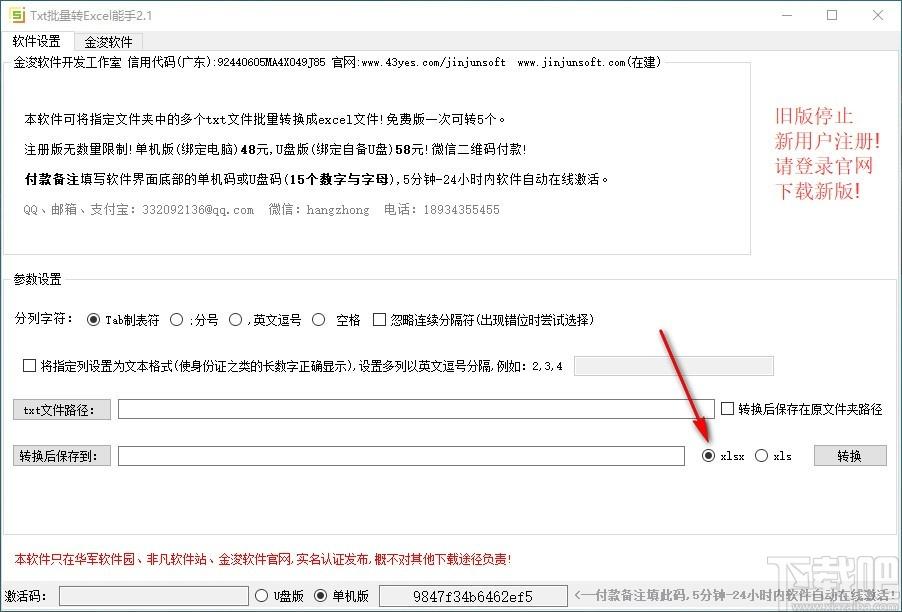Click the 旧版停止新用户注册 red notice
Screen dimensions: 902x612
827,153
